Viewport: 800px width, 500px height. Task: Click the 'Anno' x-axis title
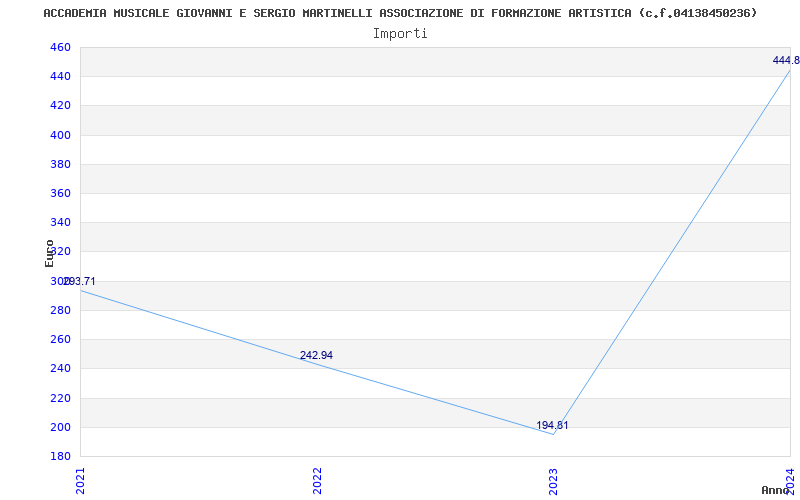[776, 490]
